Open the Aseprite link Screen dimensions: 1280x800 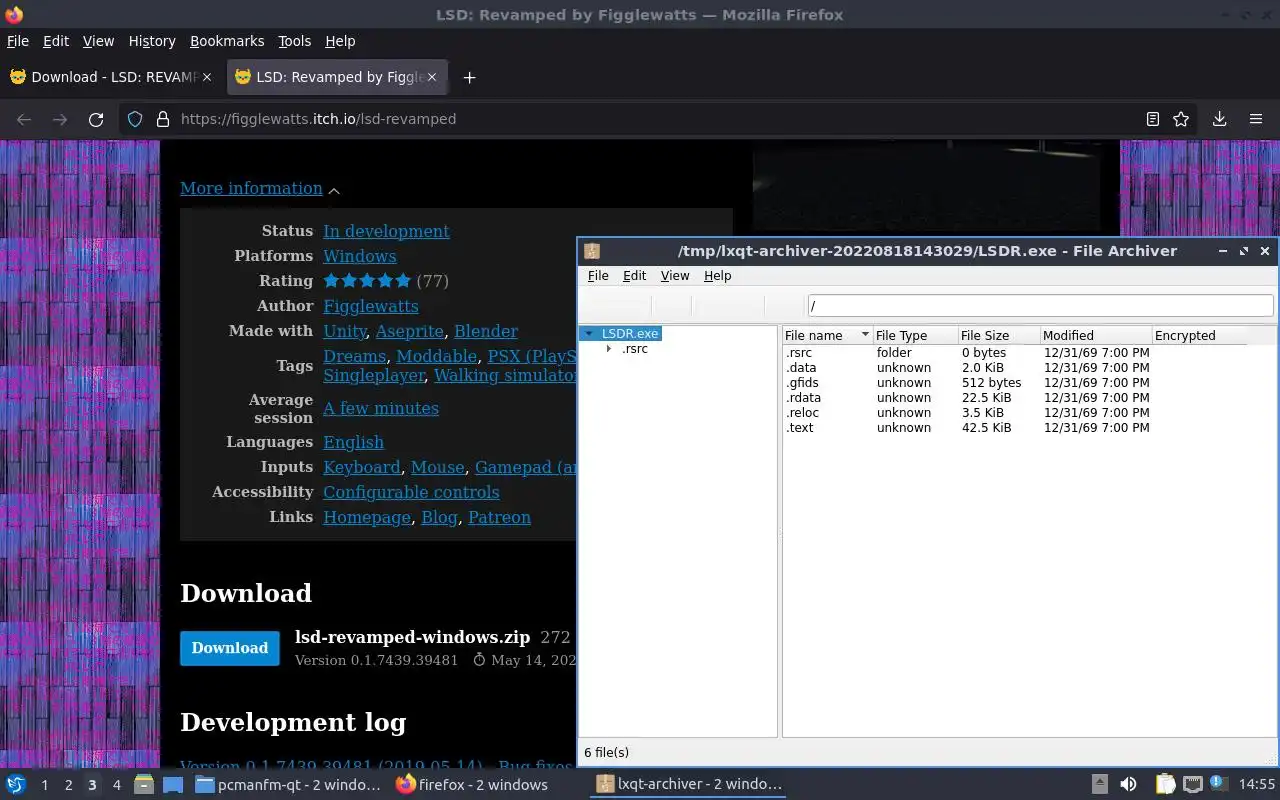tap(410, 331)
